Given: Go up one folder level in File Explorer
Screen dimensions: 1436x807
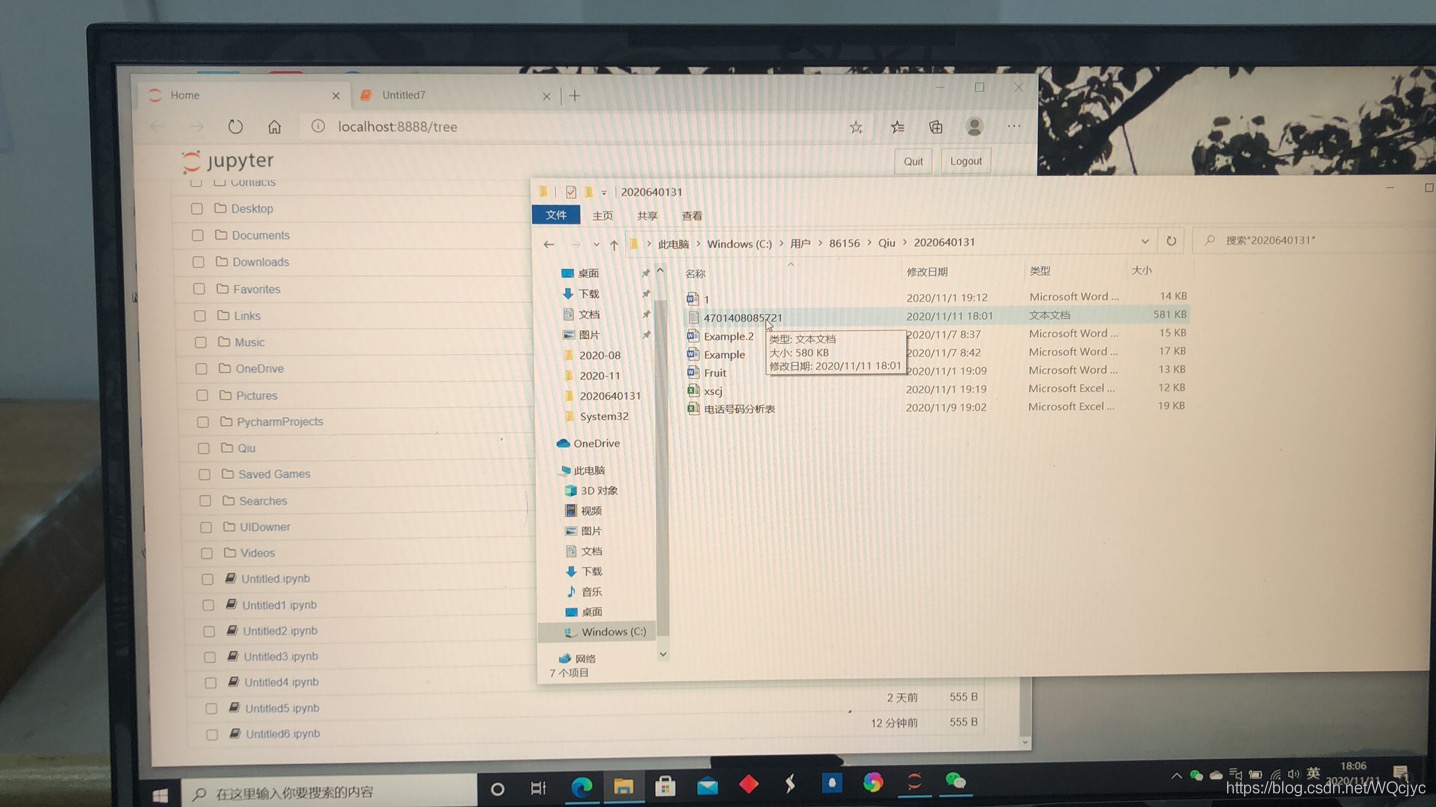Looking at the screenshot, I should tap(614, 244).
